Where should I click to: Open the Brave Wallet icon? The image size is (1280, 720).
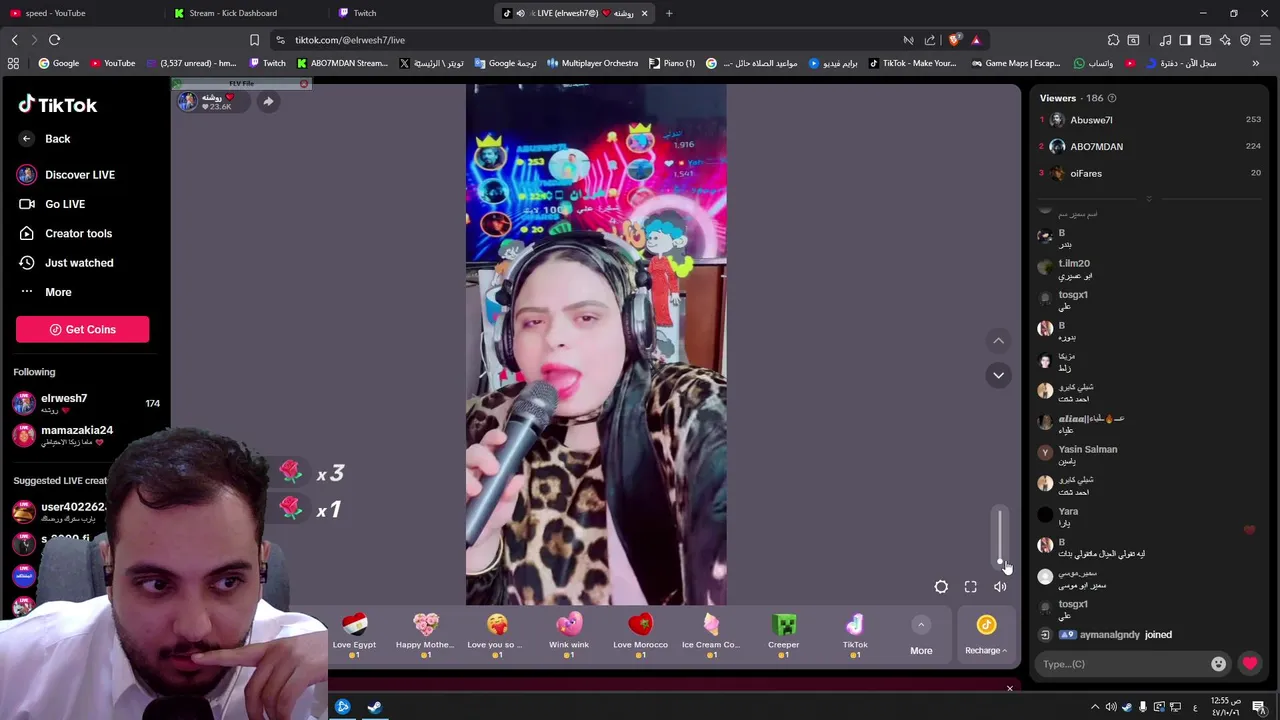pos(1205,40)
